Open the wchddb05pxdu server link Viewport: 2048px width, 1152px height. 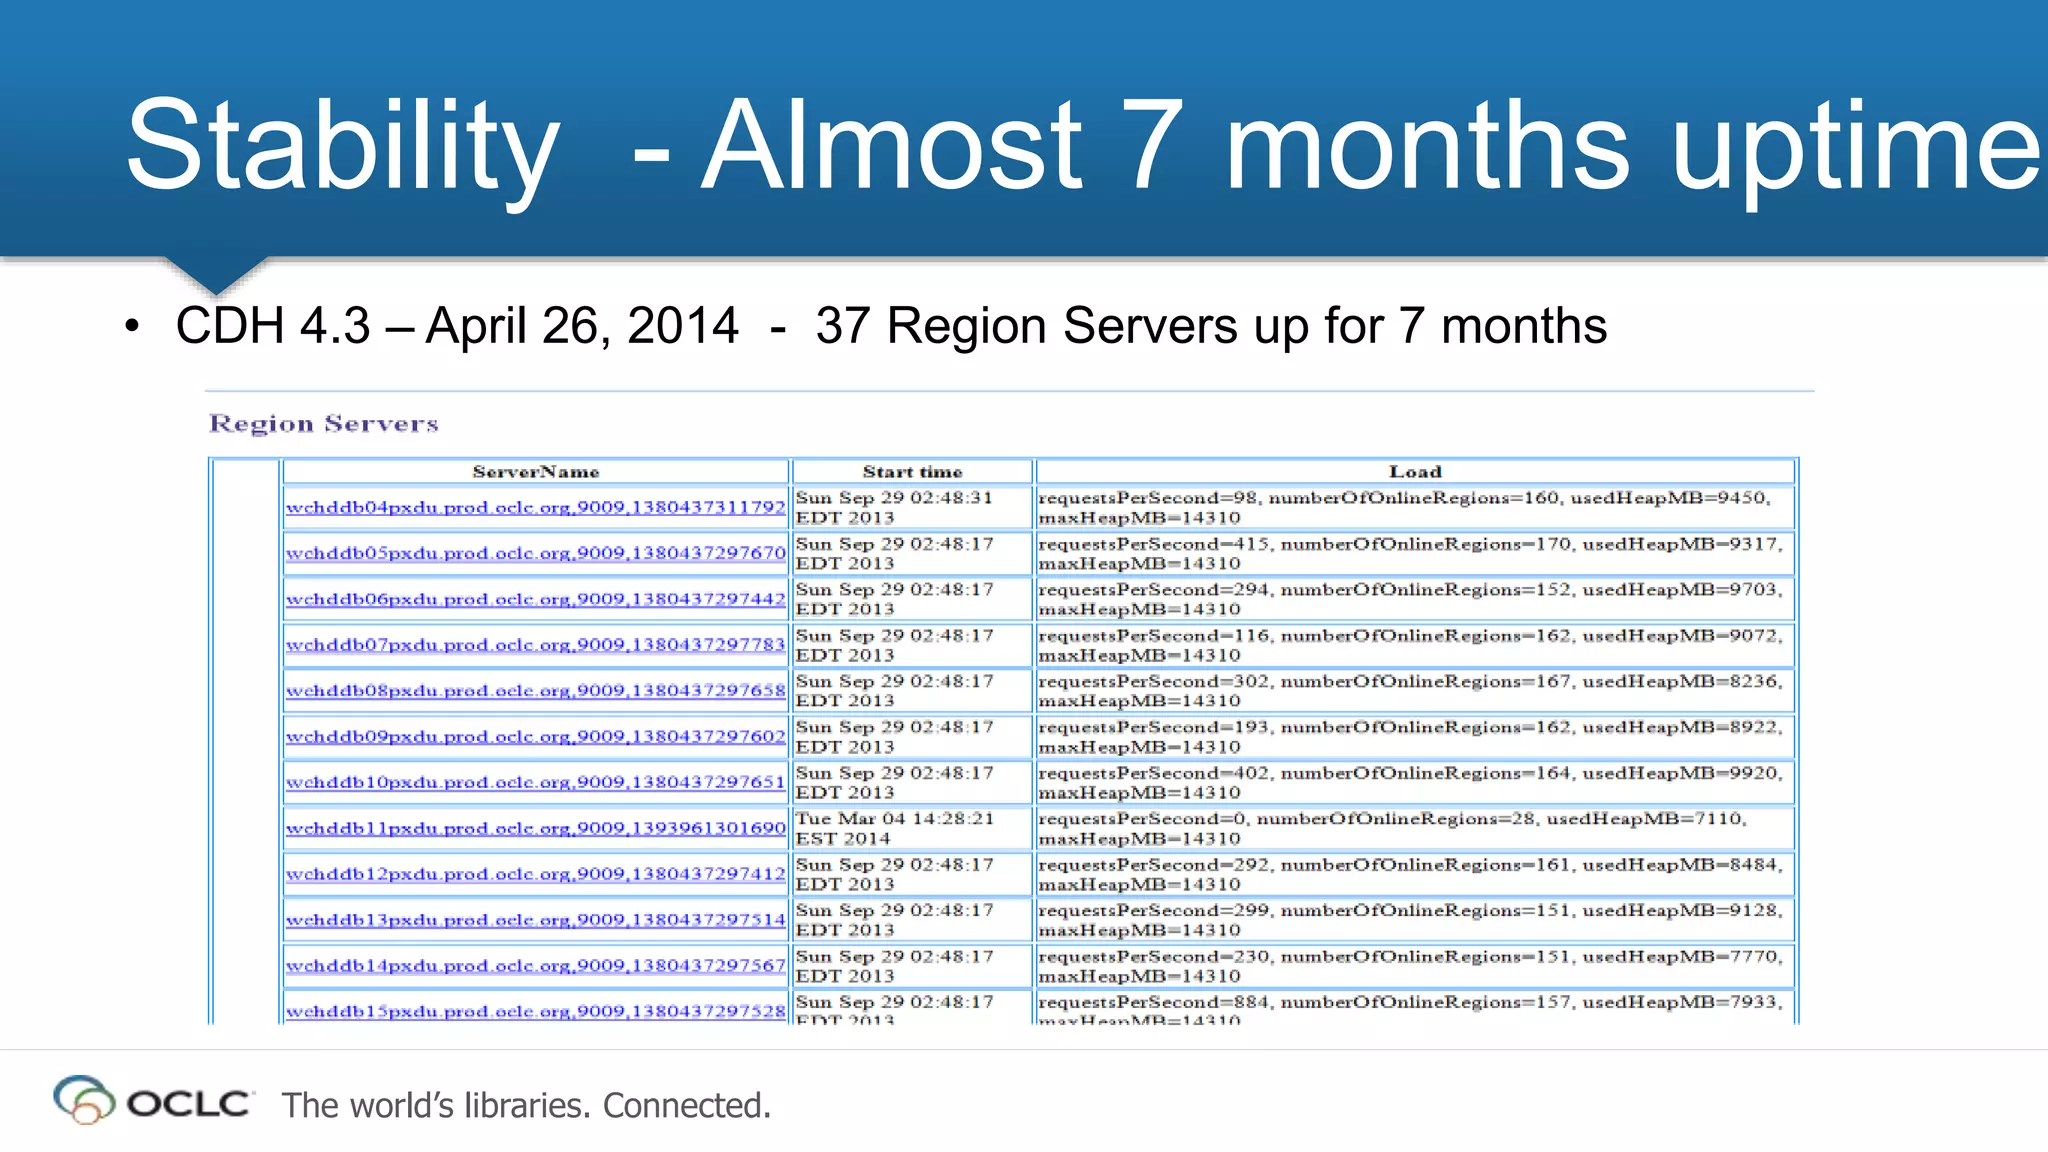coord(535,553)
